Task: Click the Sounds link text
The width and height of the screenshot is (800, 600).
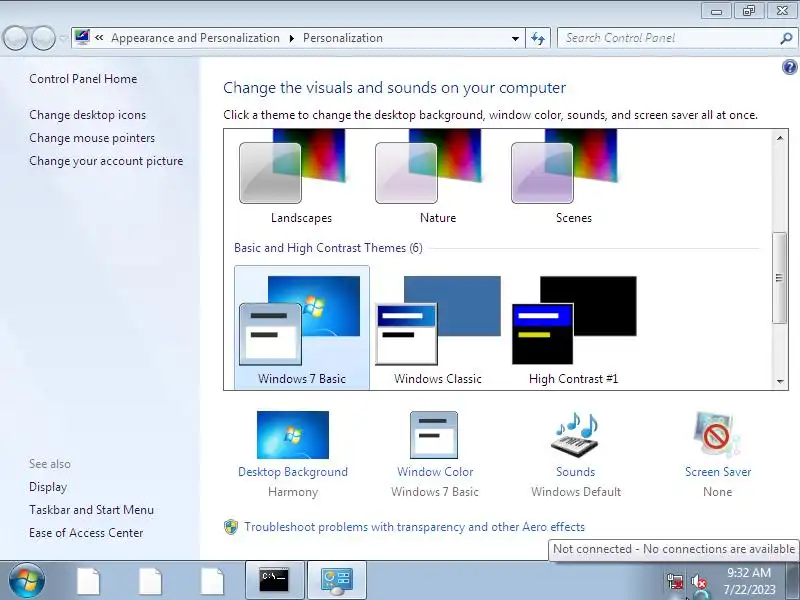Action: [x=576, y=472]
